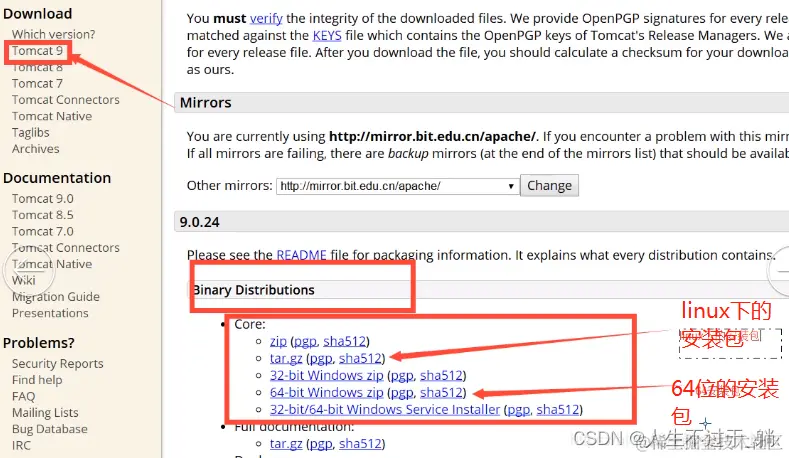Open Tomcat 8.5 documentation

(43, 215)
